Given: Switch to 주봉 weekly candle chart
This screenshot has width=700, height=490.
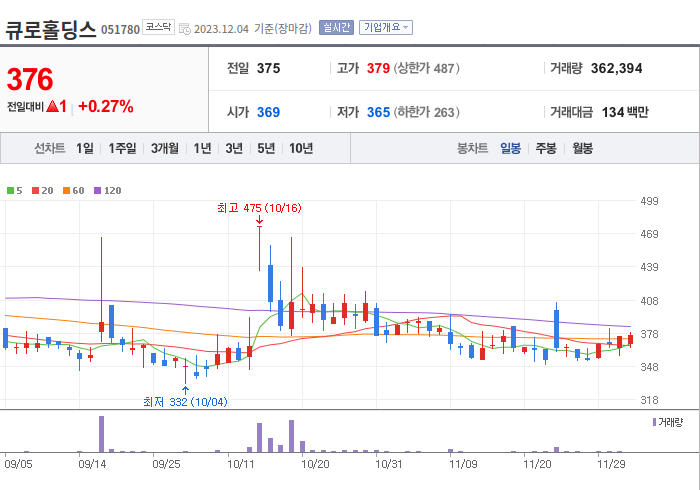Looking at the screenshot, I should point(546,148).
